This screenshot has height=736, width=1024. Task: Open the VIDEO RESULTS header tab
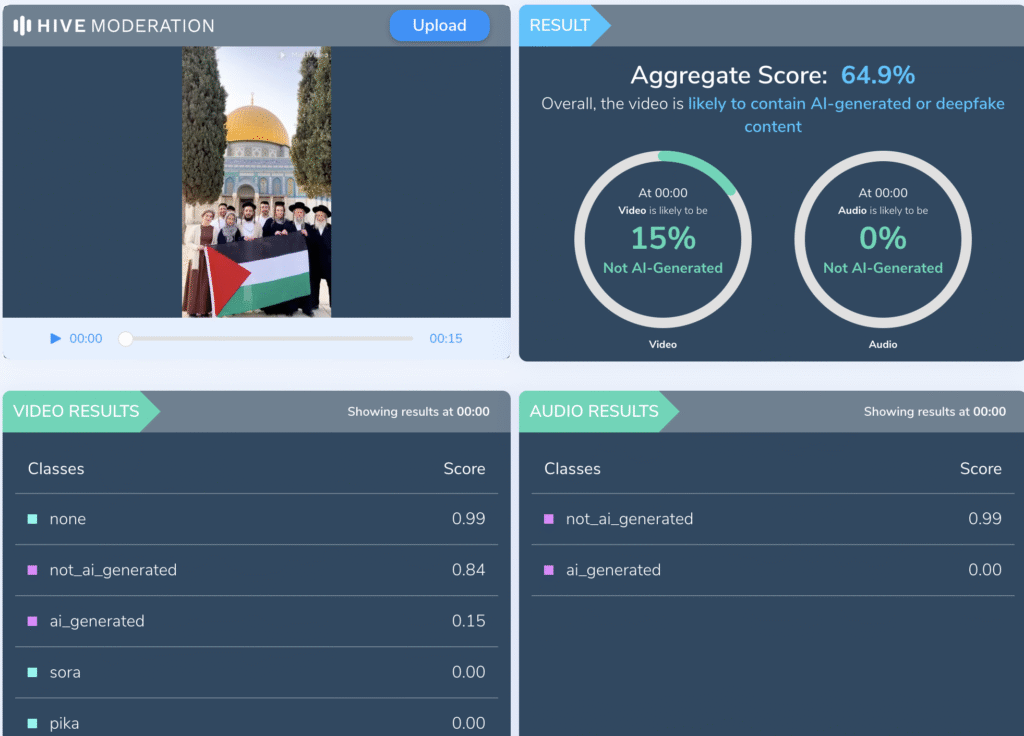tap(77, 411)
